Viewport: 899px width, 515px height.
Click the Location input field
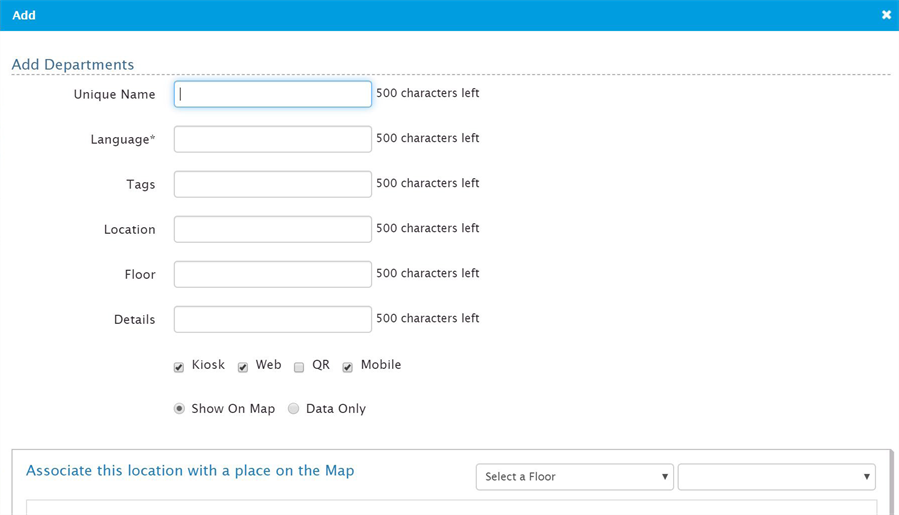pos(273,229)
